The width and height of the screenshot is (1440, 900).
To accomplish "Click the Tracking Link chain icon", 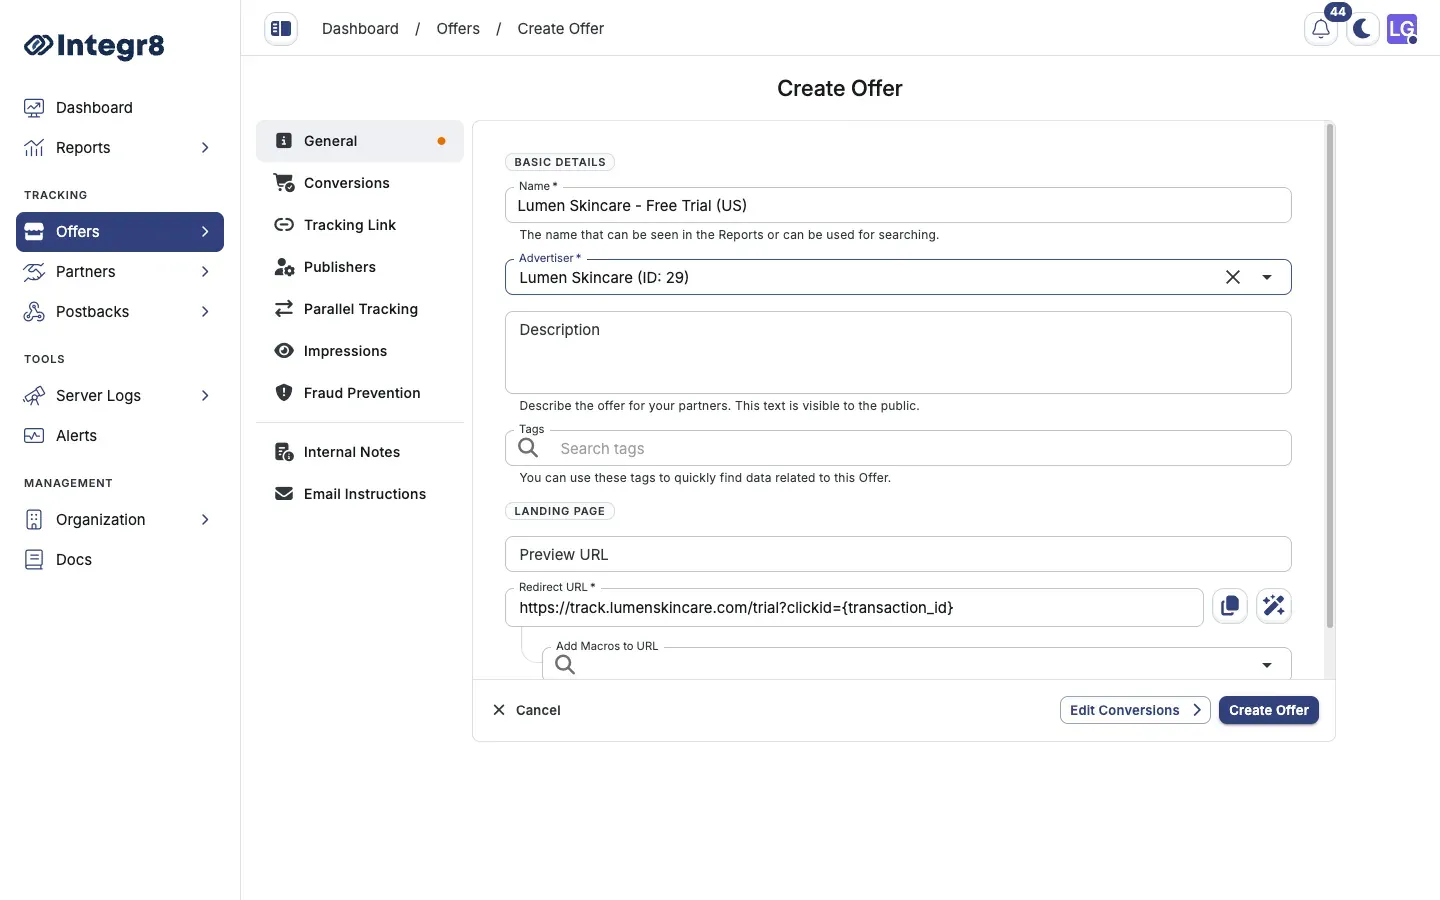I will [284, 225].
